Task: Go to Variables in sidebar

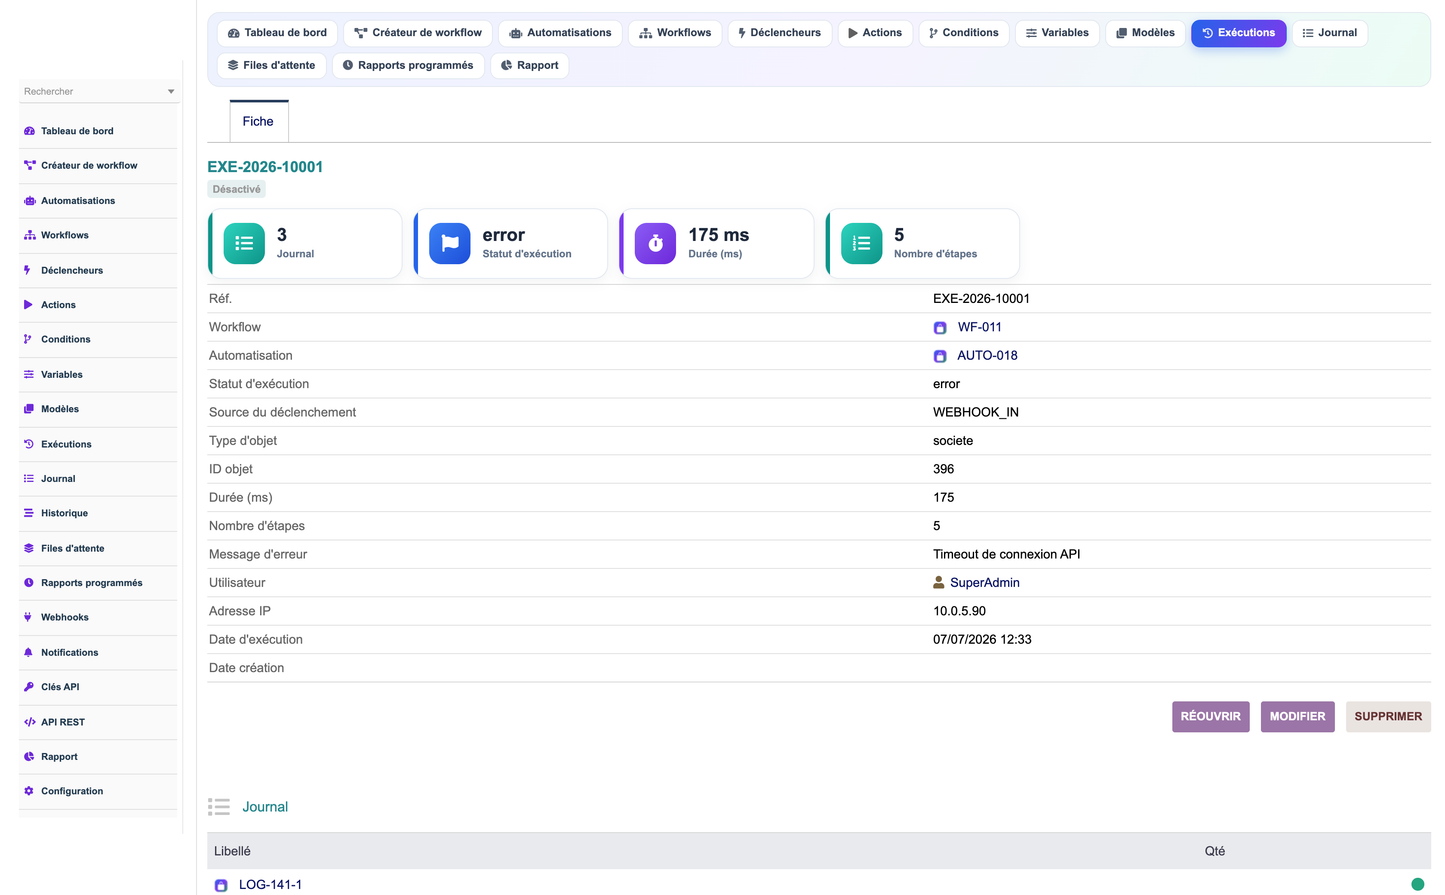Action: 62,374
